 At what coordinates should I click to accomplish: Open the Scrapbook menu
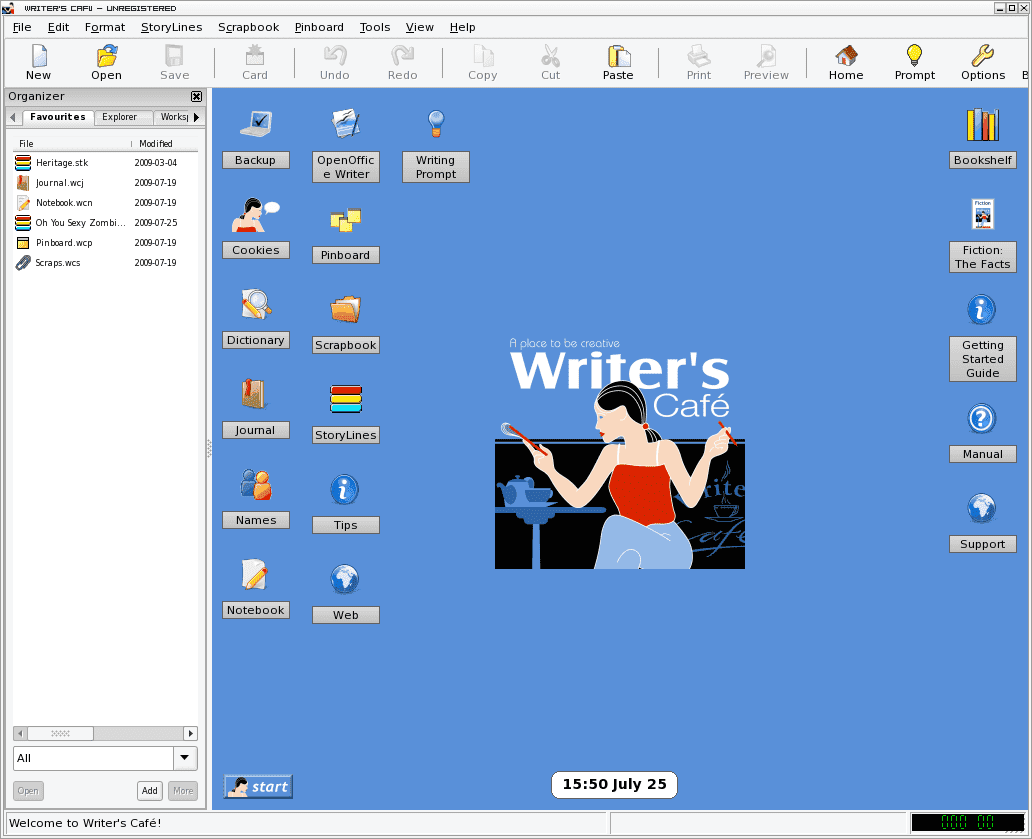click(249, 27)
